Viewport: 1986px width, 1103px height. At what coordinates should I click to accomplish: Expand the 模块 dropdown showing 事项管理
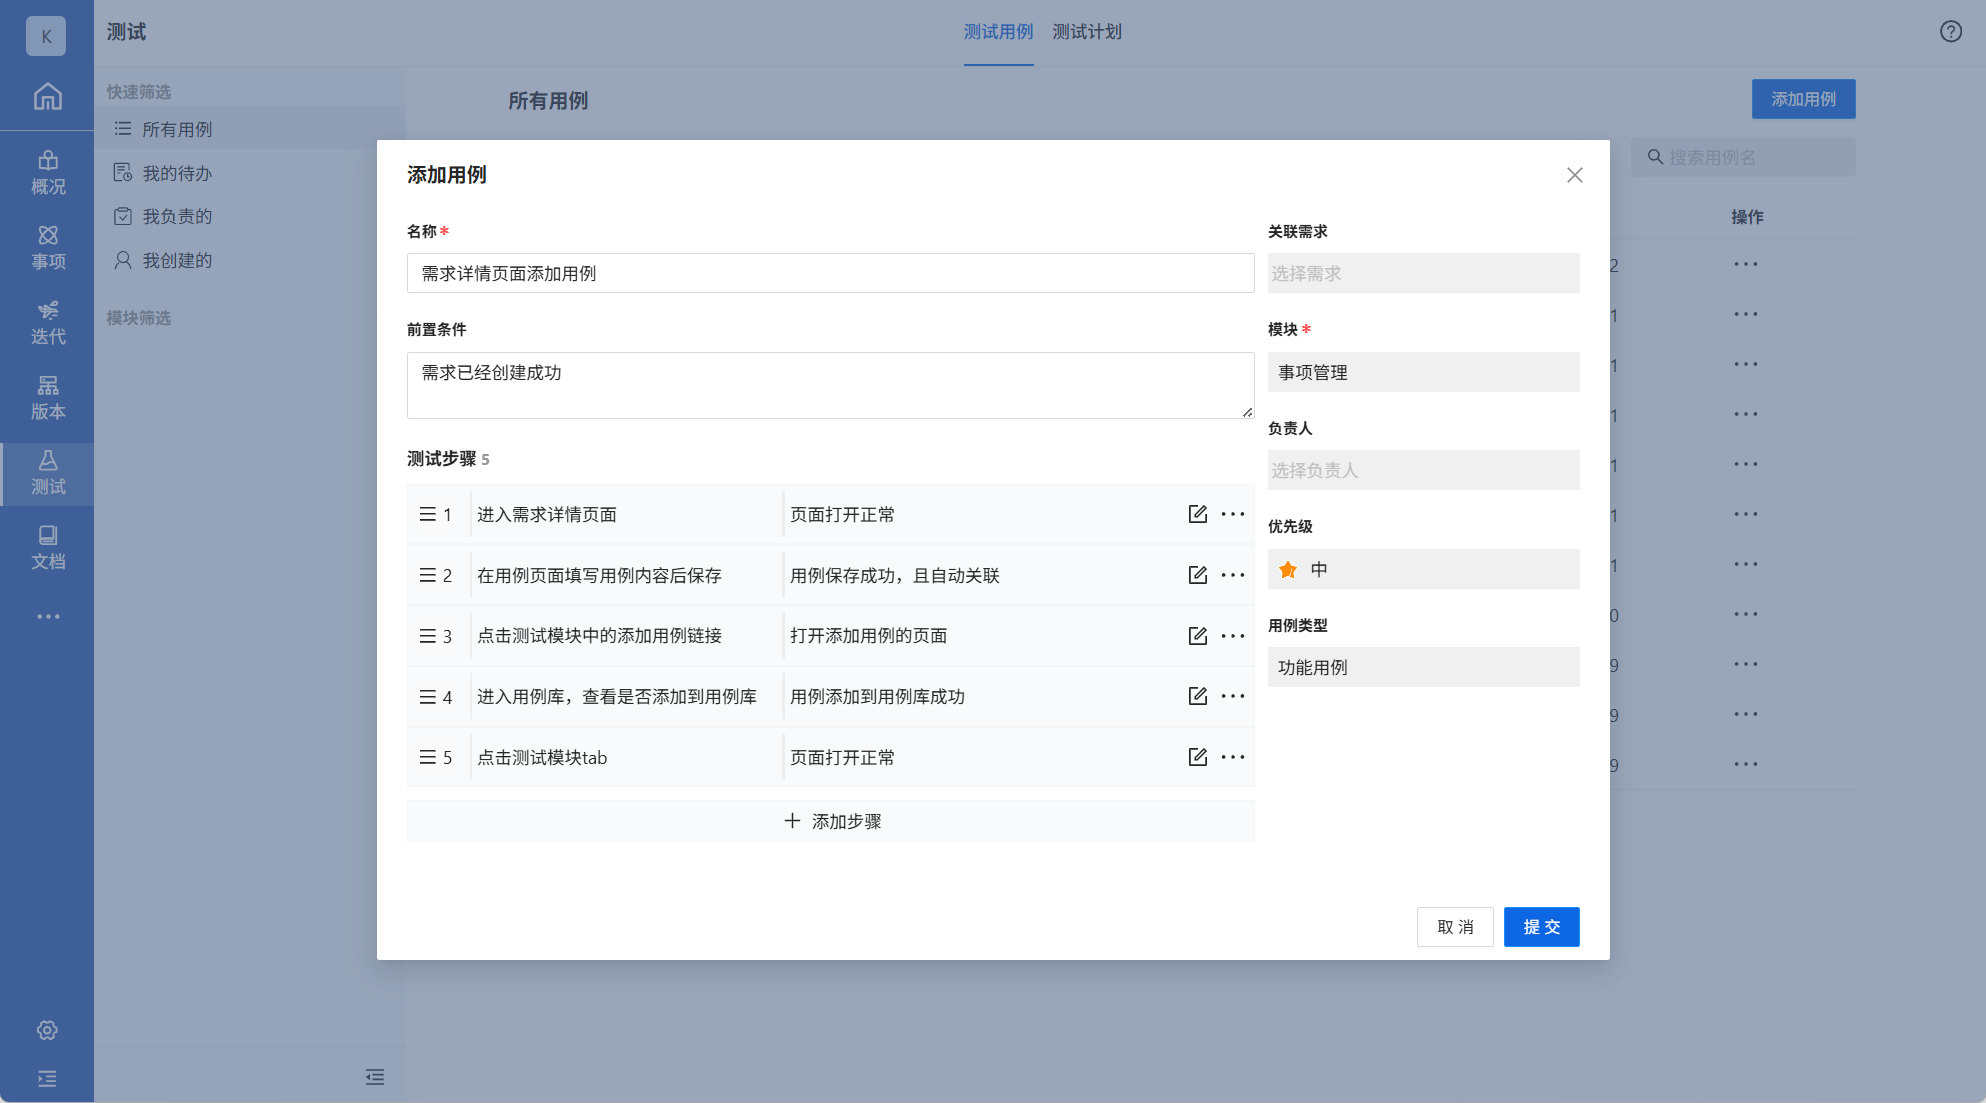click(1423, 372)
